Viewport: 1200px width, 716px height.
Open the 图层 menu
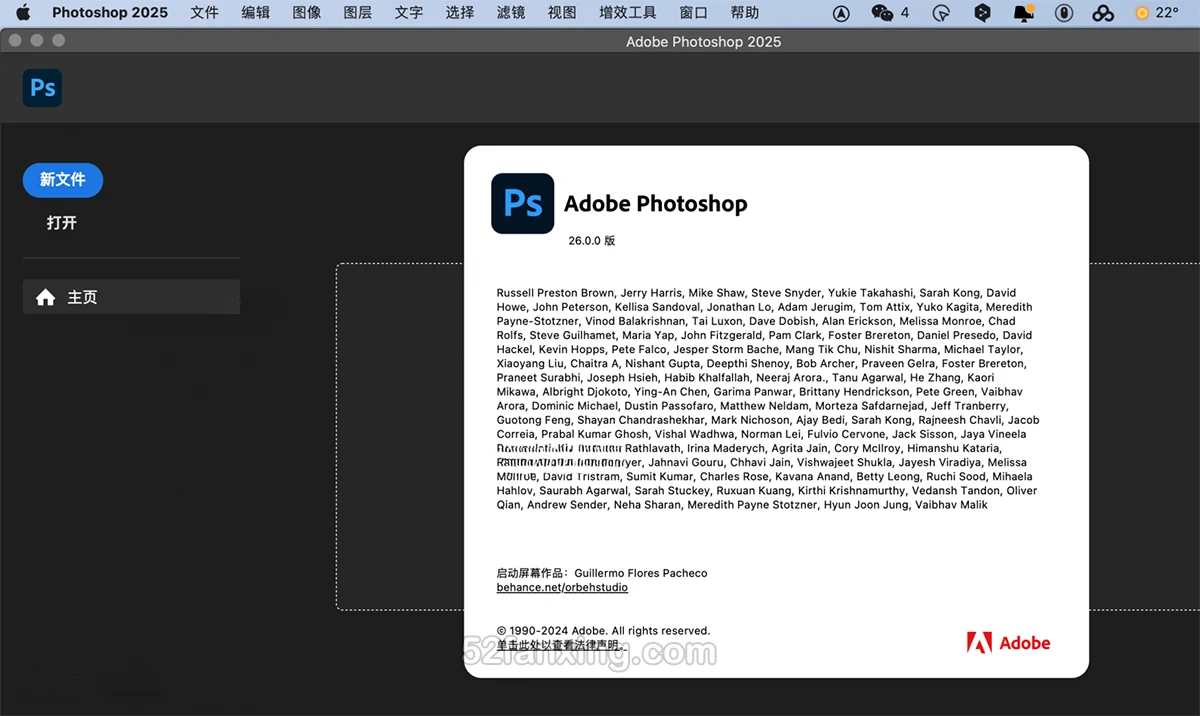[357, 13]
